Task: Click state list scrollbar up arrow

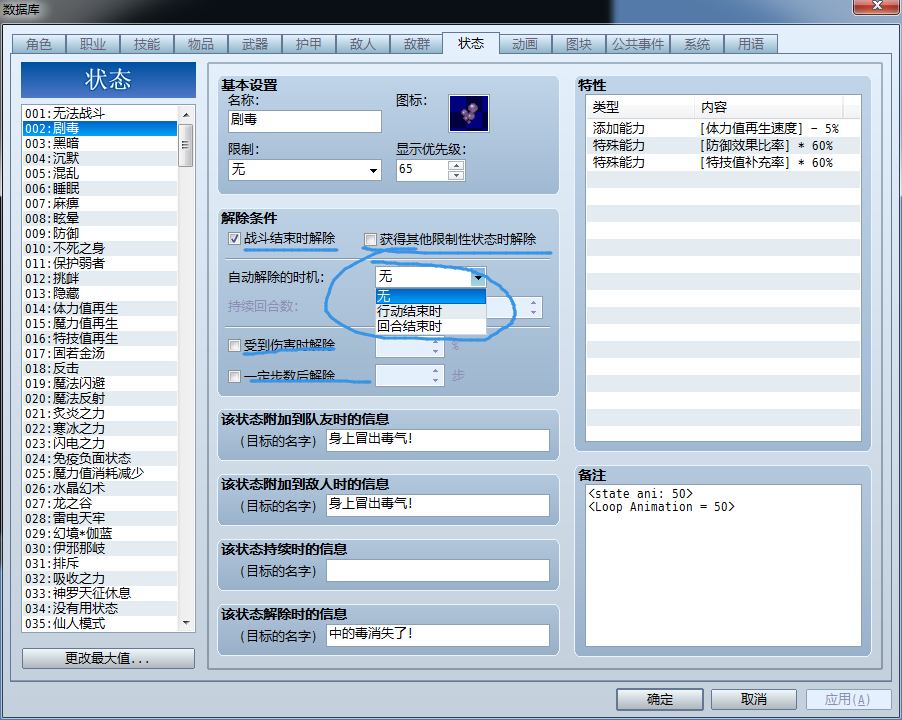Action: point(186,114)
